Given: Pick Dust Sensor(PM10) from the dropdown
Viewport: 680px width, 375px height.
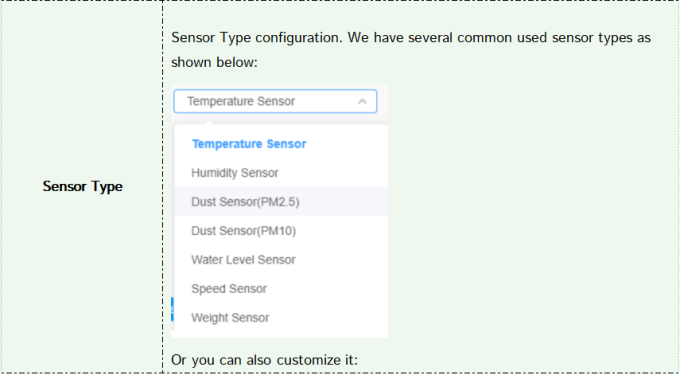Looking at the screenshot, I should point(281,231).
